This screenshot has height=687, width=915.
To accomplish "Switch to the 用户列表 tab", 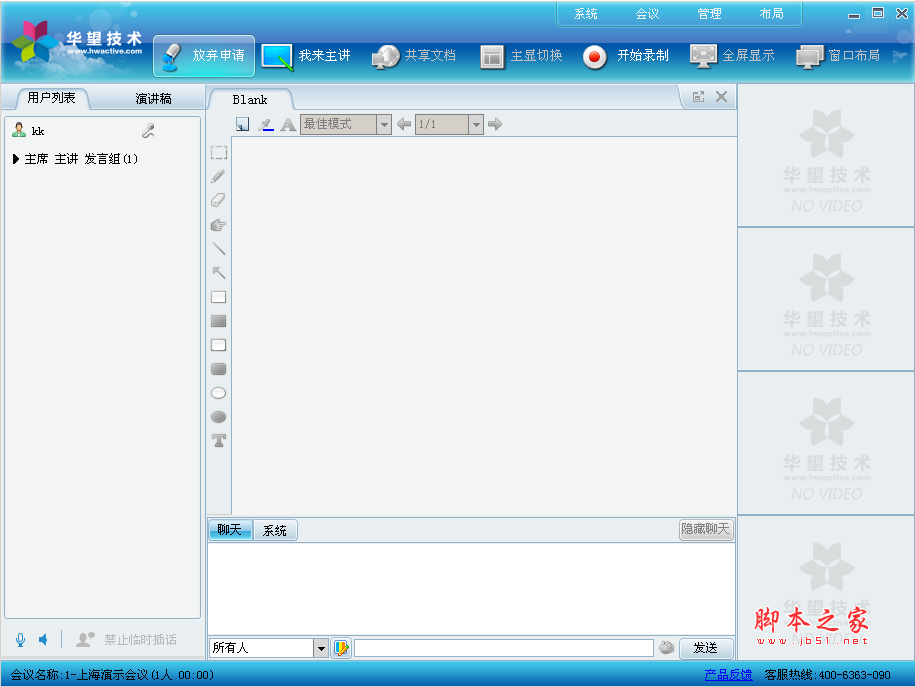I will 51,98.
